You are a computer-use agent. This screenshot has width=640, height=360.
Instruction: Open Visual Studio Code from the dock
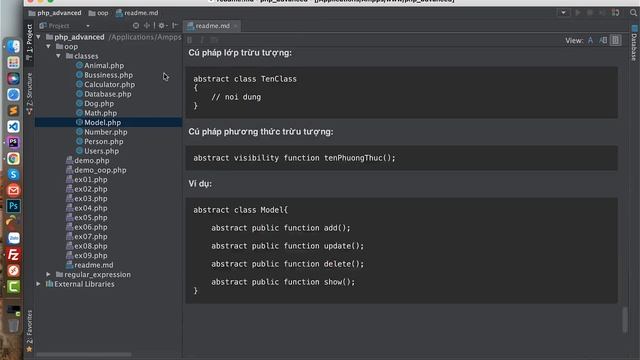click(13, 127)
